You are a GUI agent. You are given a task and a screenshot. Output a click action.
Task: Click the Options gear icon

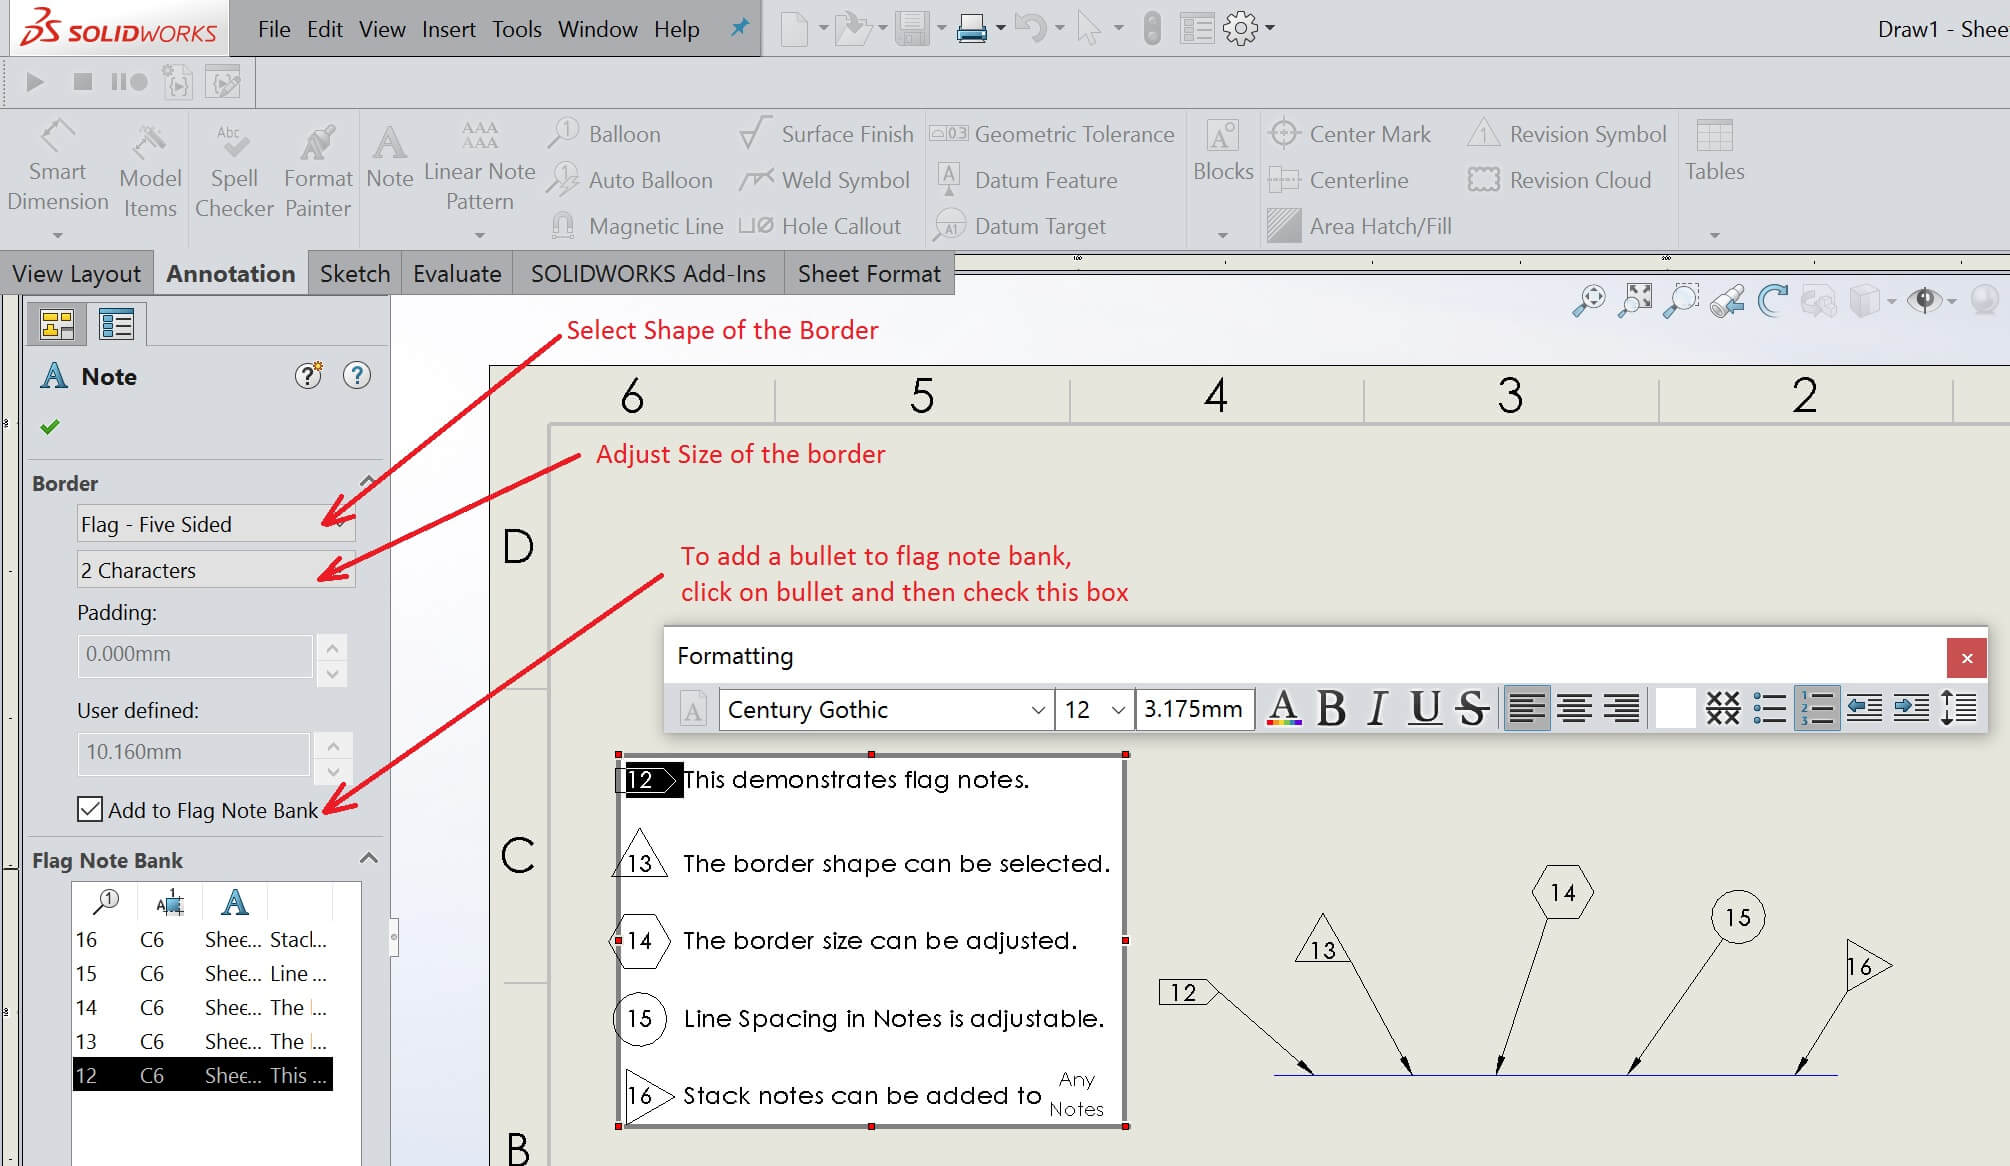(x=1240, y=28)
